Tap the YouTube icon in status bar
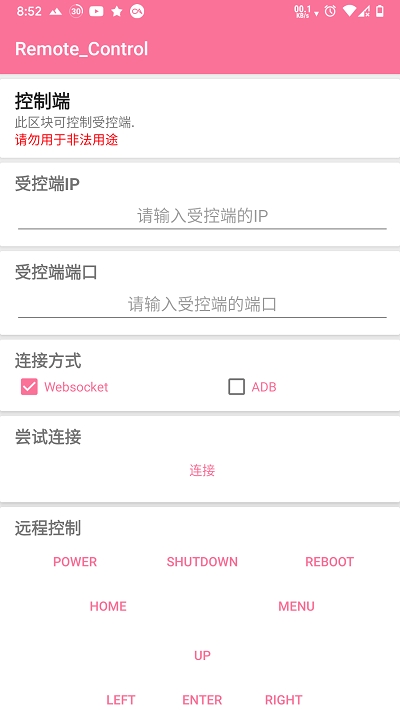 [x=96, y=12]
